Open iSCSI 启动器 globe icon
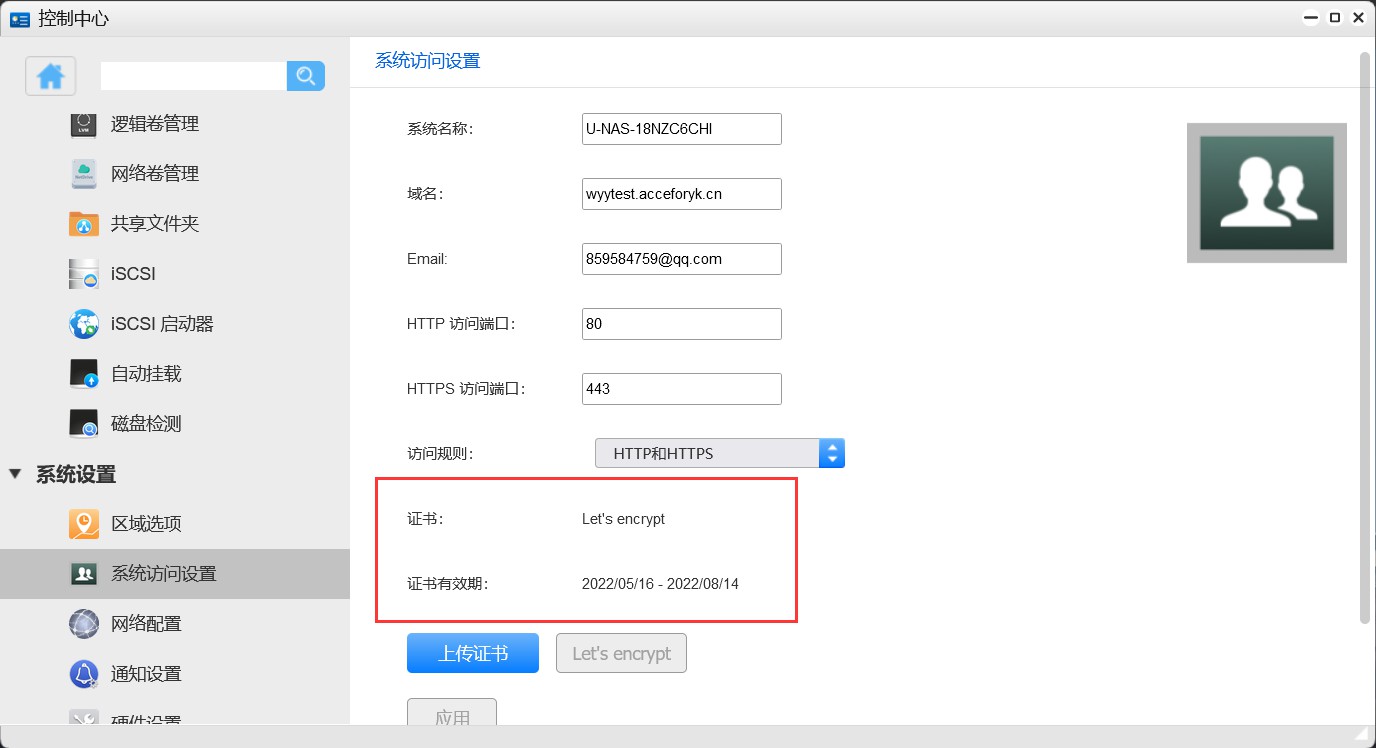The image size is (1376, 748). pyautogui.click(x=84, y=324)
